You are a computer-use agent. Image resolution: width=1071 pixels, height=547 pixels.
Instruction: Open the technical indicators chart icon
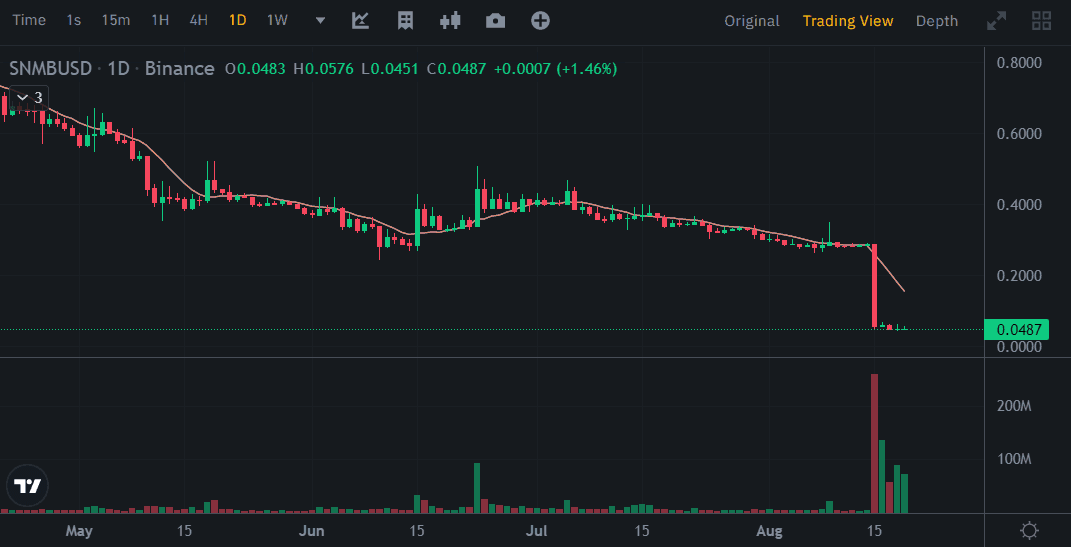tap(361, 20)
